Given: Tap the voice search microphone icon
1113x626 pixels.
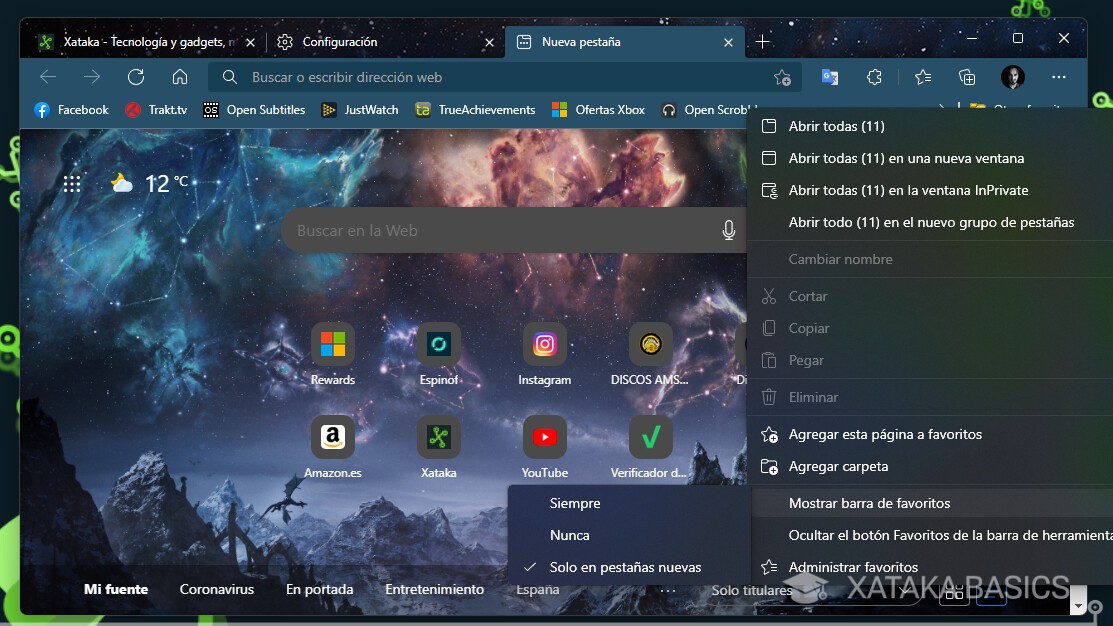Looking at the screenshot, I should (729, 230).
